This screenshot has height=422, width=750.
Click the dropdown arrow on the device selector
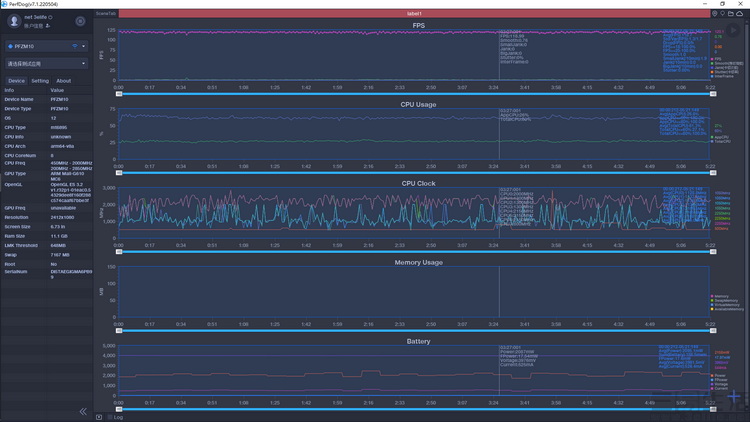pos(83,46)
